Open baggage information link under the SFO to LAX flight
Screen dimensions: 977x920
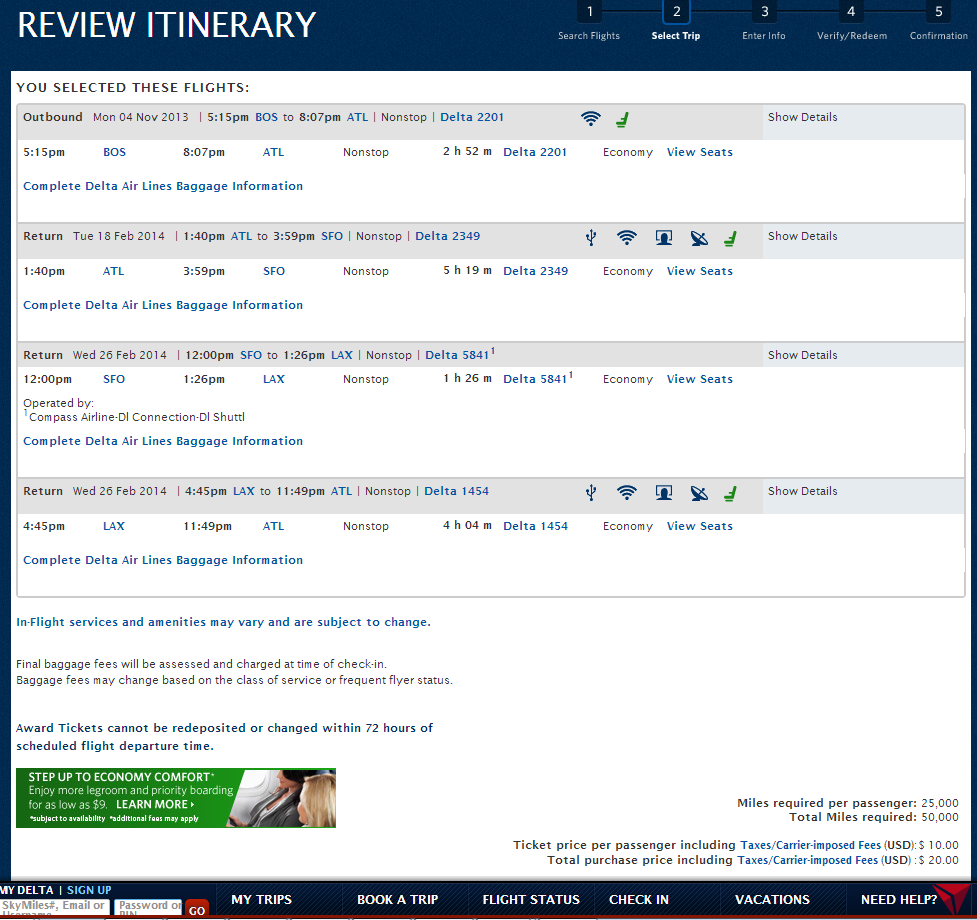point(163,441)
